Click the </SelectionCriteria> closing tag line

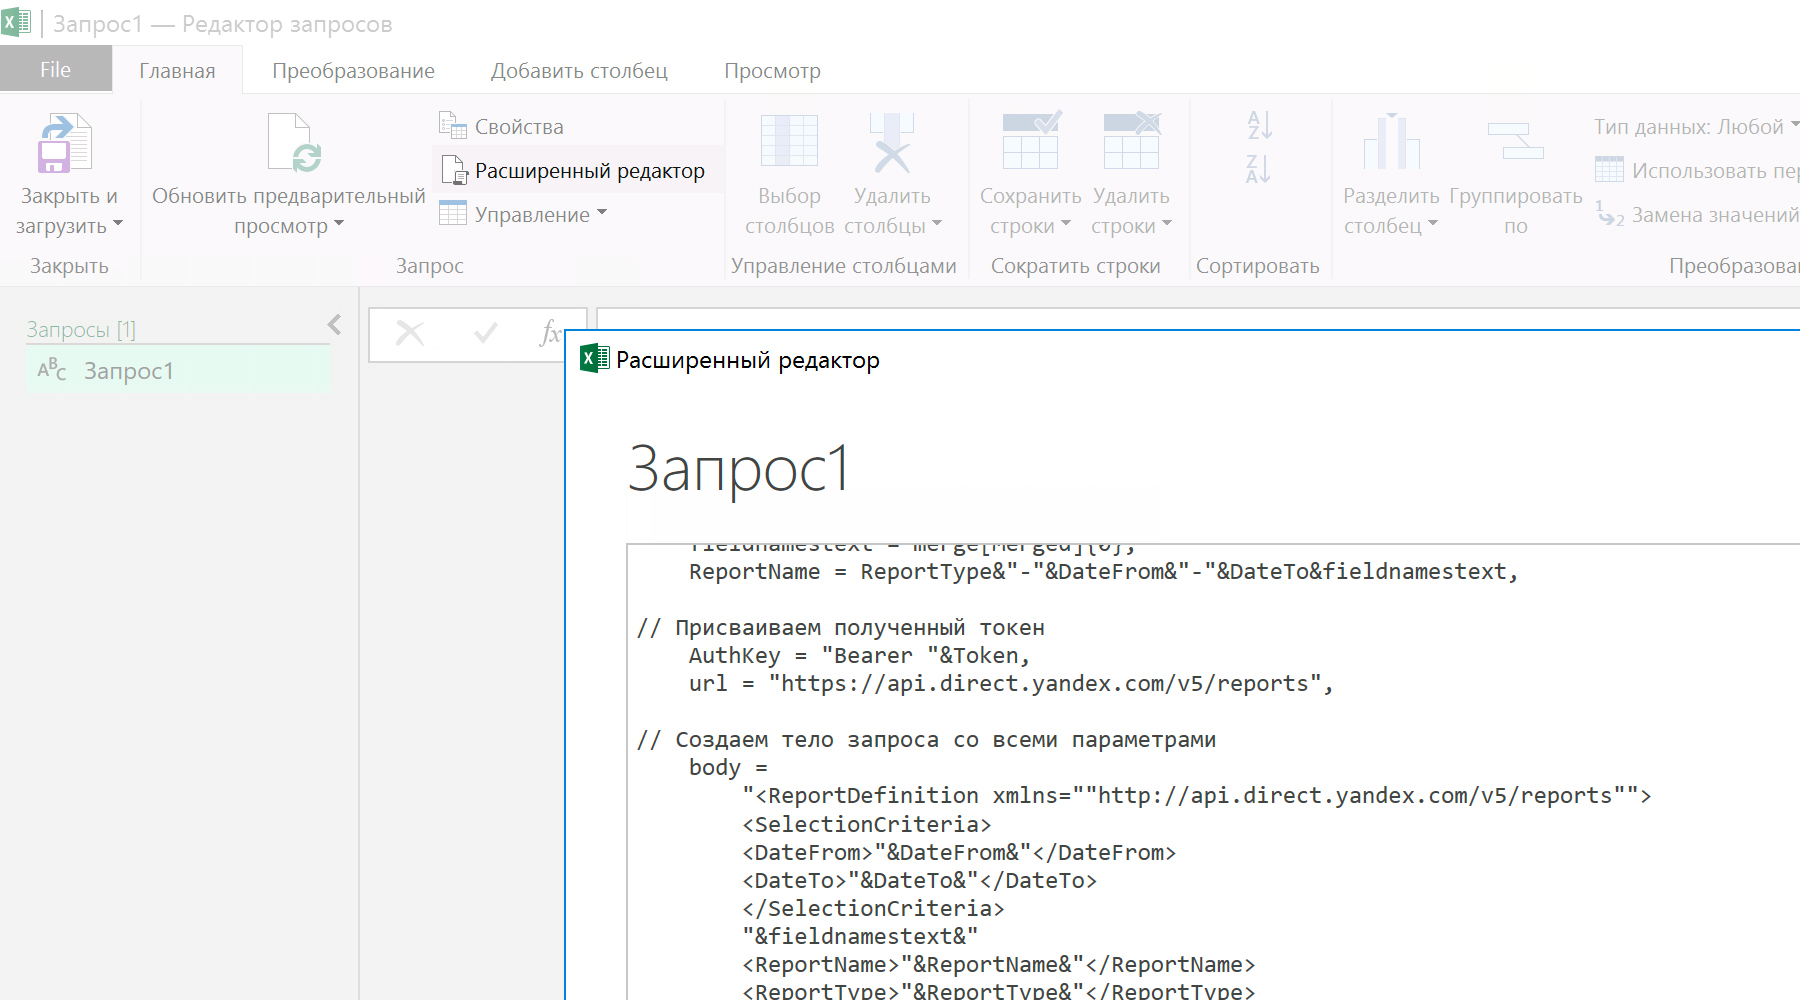click(873, 909)
